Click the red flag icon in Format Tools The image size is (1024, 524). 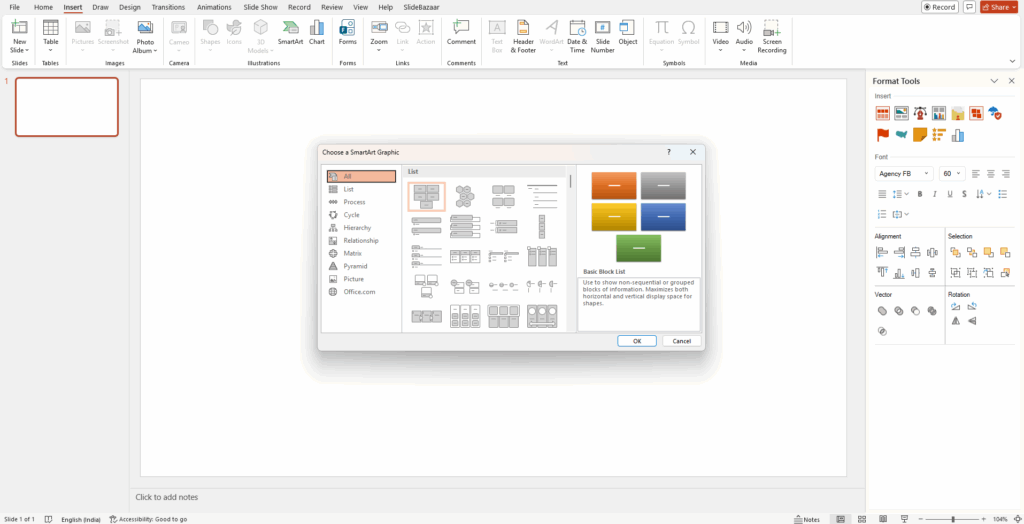(882, 135)
